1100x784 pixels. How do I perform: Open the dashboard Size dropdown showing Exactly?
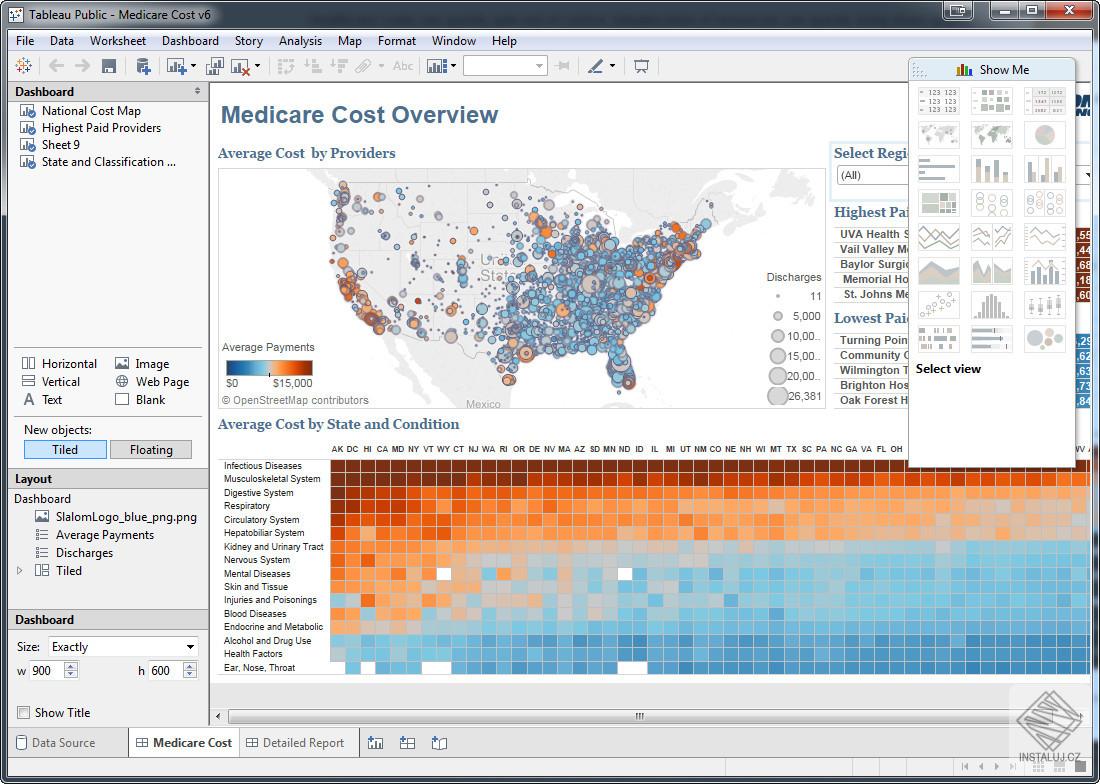tap(120, 647)
